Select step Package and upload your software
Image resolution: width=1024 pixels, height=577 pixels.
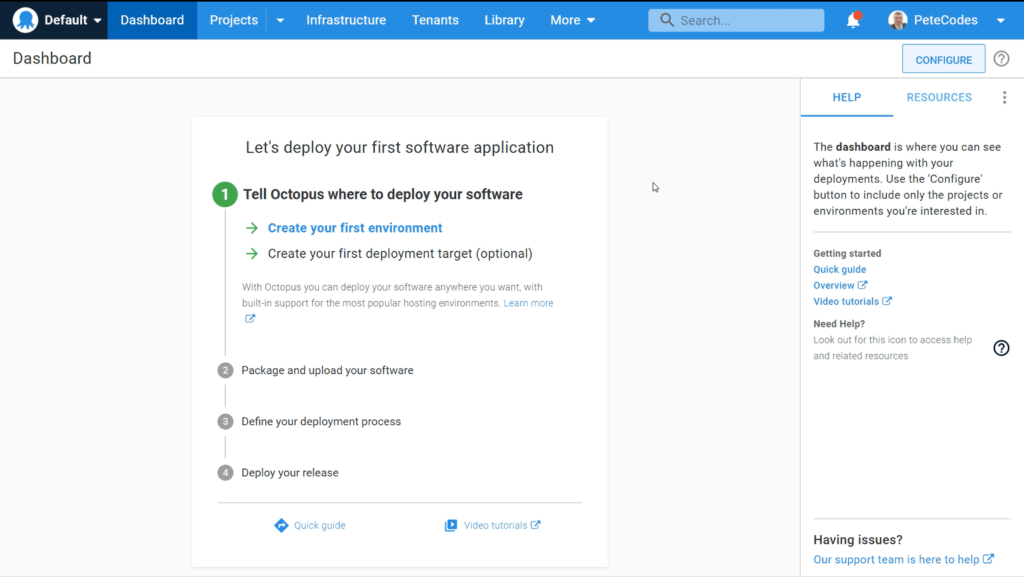pyautogui.click(x=327, y=371)
